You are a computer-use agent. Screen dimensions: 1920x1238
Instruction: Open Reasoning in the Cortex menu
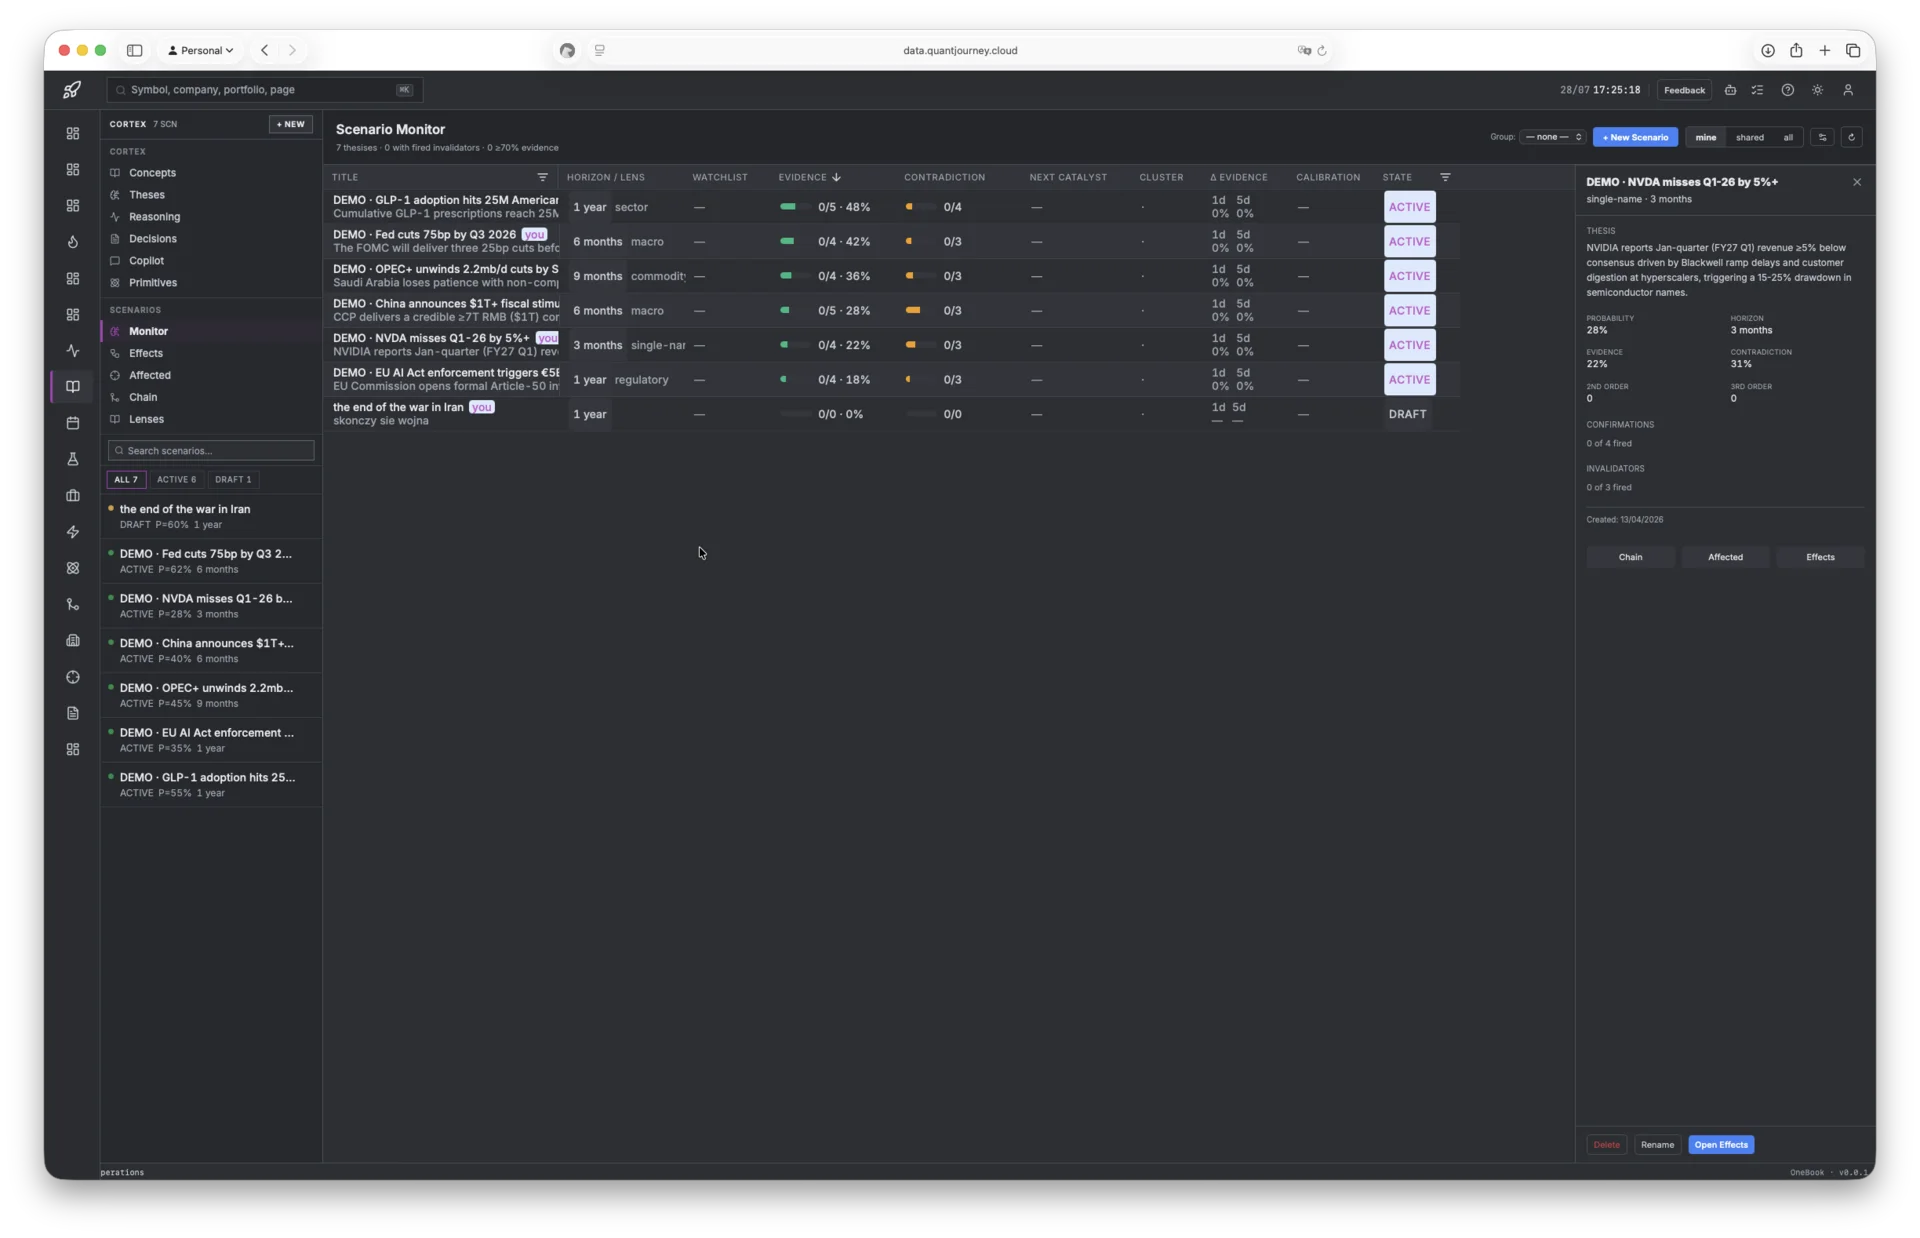pyautogui.click(x=154, y=217)
